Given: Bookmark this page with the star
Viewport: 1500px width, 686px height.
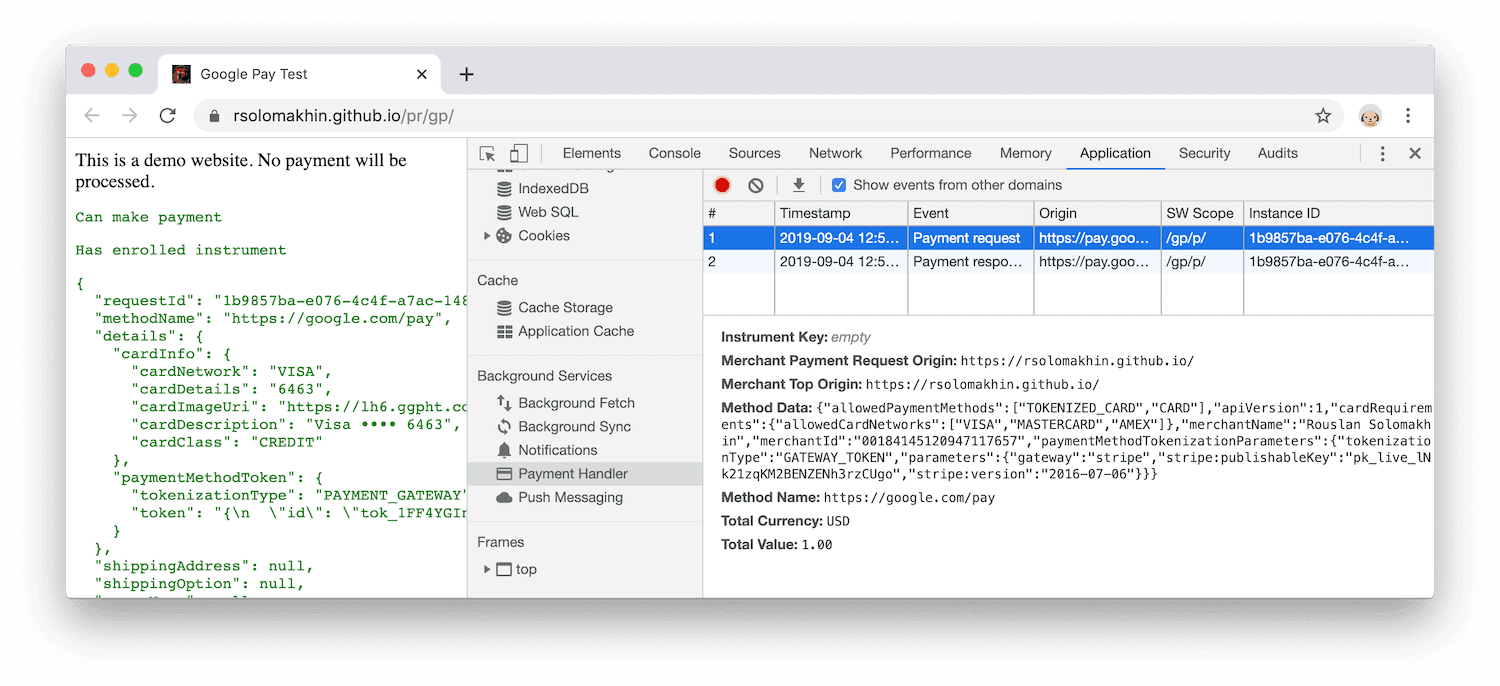Looking at the screenshot, I should [x=1322, y=115].
